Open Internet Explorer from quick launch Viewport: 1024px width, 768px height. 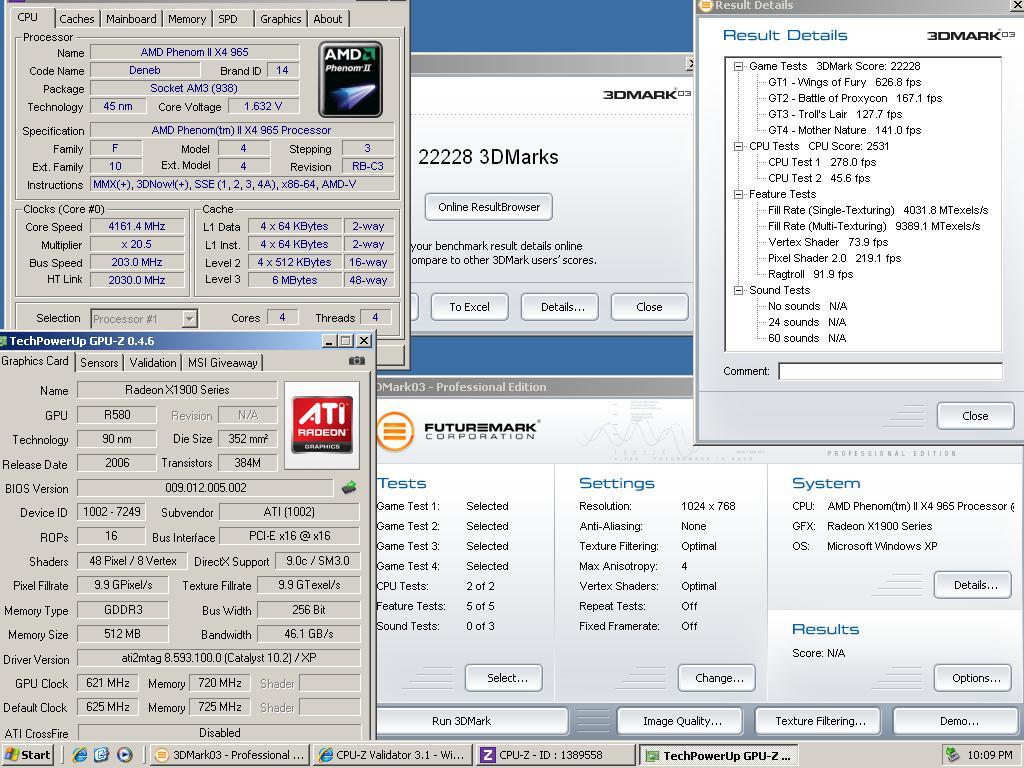pyautogui.click(x=80, y=755)
